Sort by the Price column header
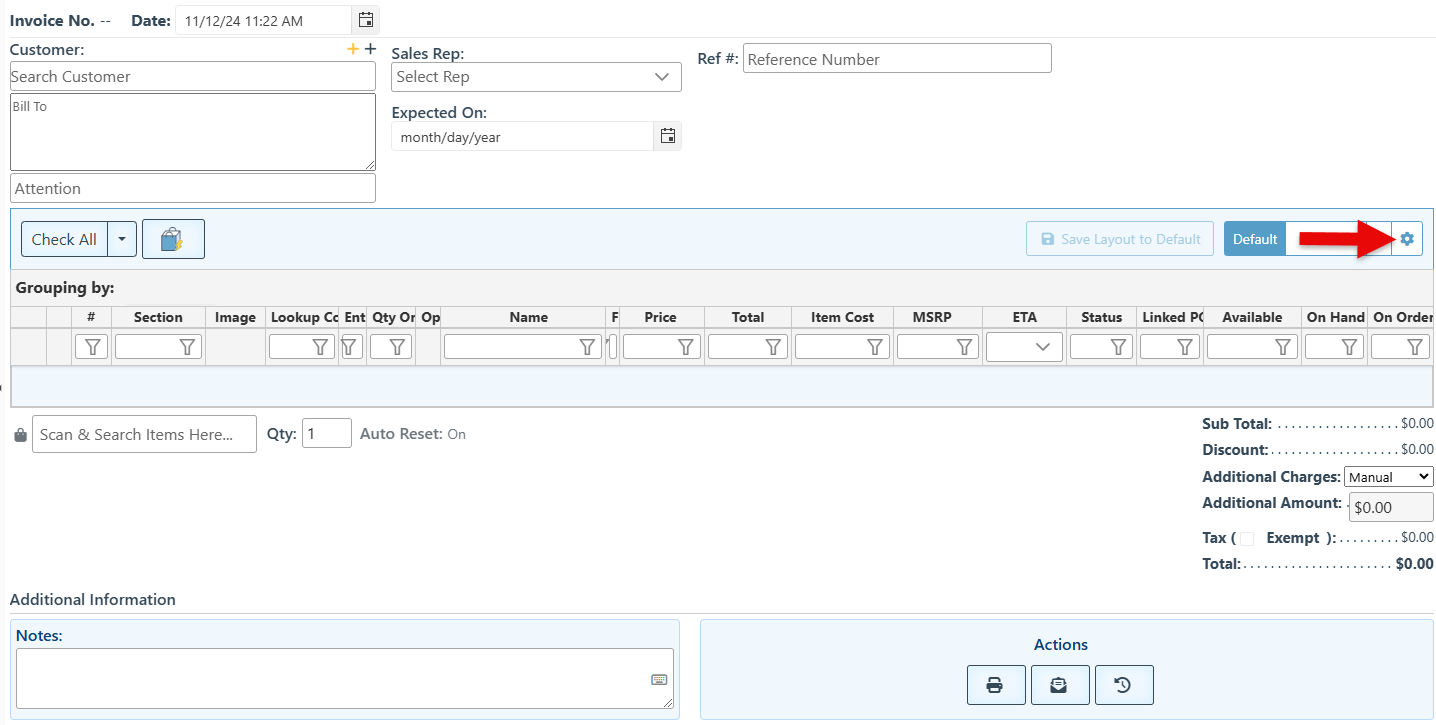Screen dimensions: 1436x725 660,317
